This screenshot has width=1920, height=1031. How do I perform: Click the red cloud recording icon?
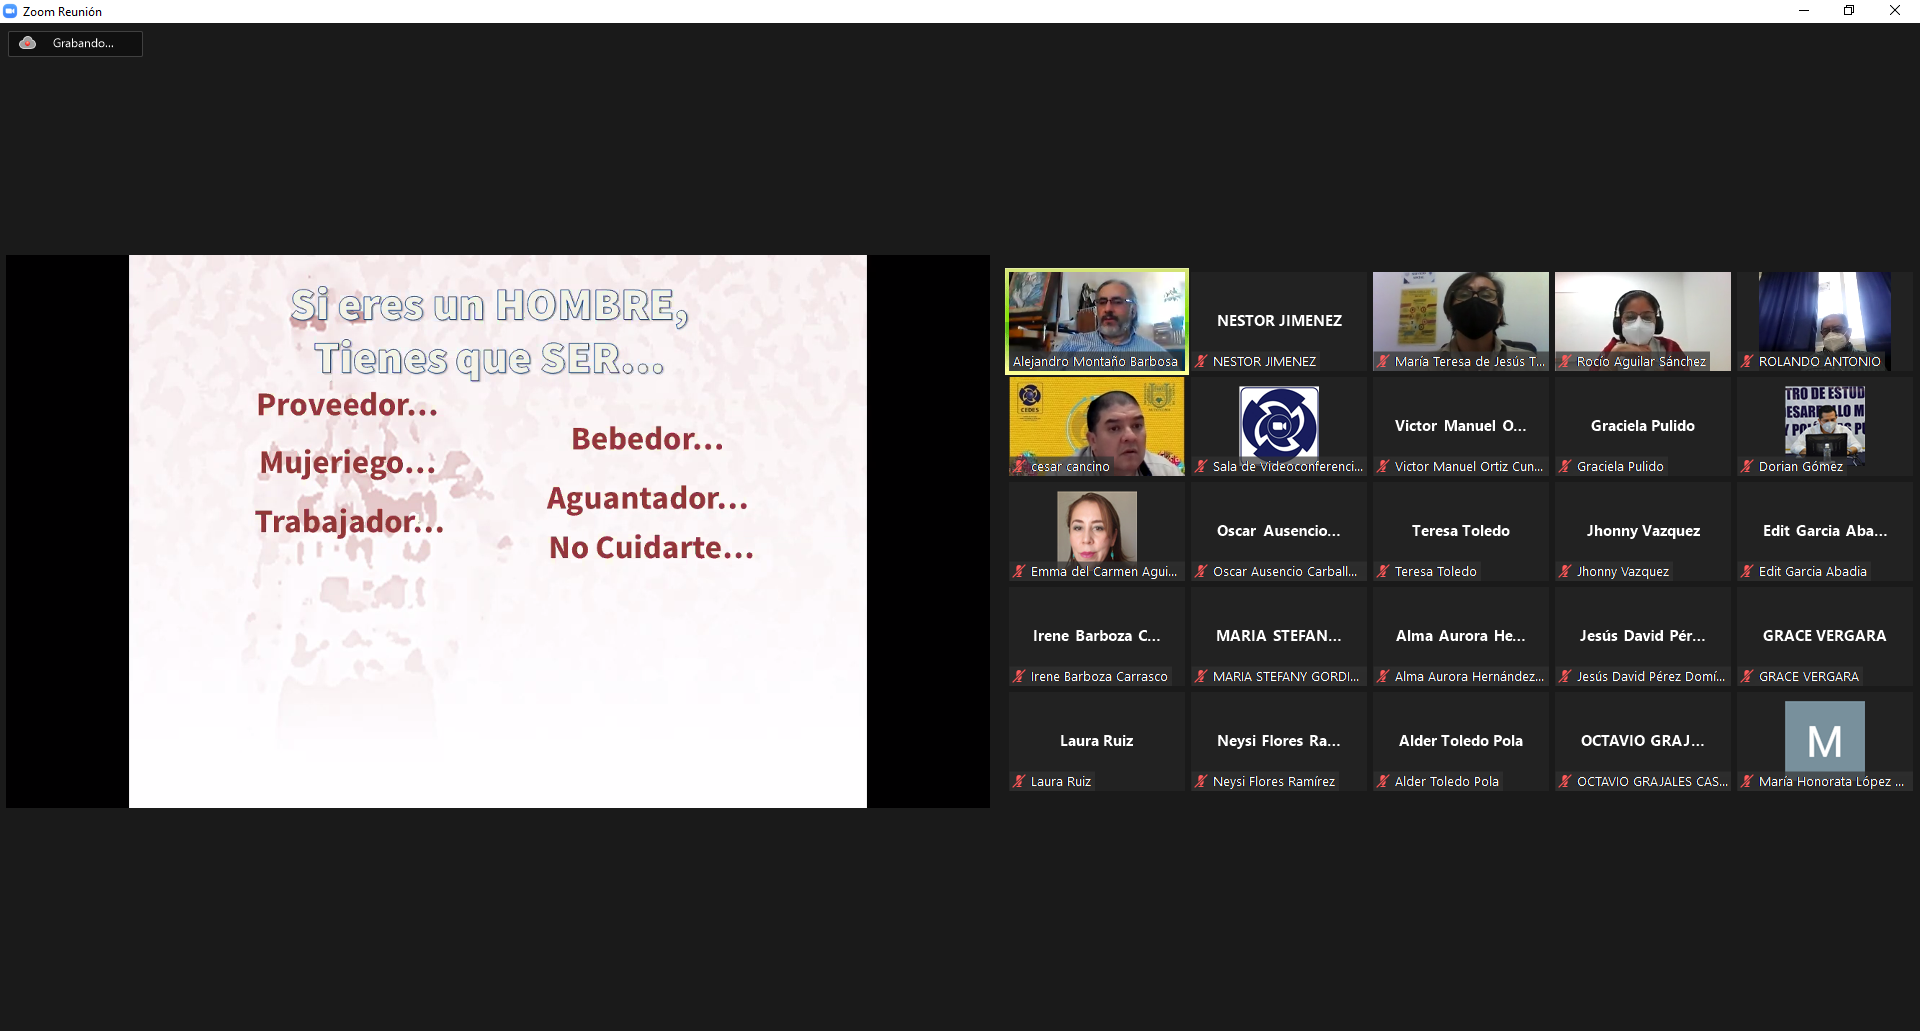tap(28, 43)
